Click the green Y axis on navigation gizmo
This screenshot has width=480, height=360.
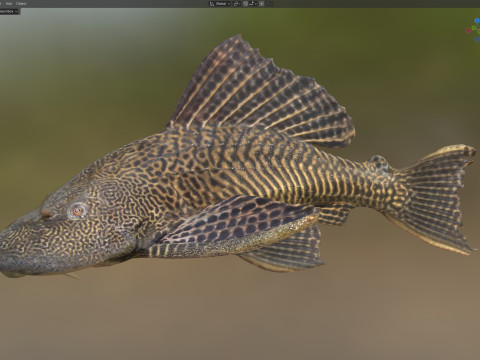click(474, 28)
